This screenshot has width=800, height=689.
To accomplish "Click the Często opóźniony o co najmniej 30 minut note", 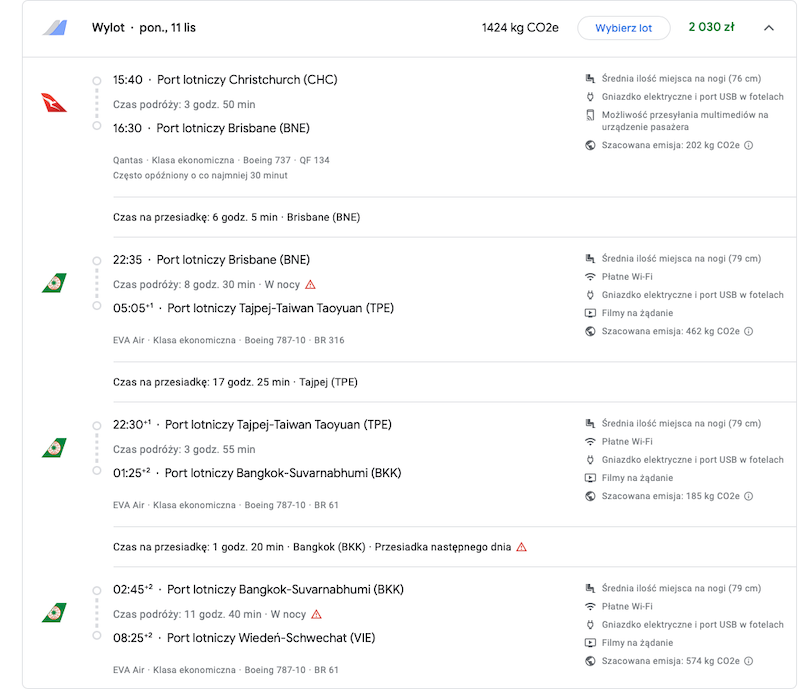I will click(200, 176).
